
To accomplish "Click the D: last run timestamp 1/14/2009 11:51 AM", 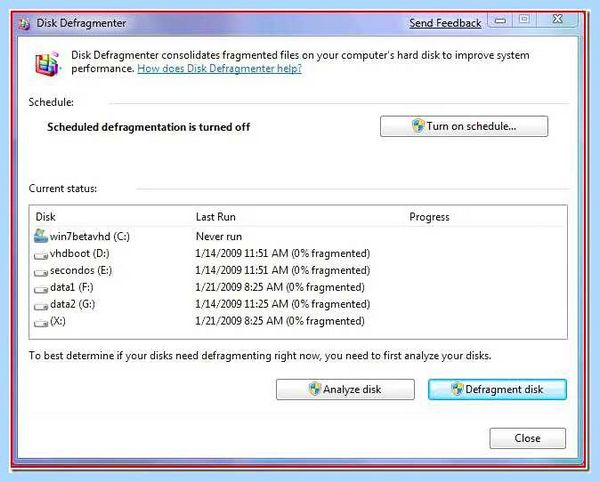I will pos(282,253).
